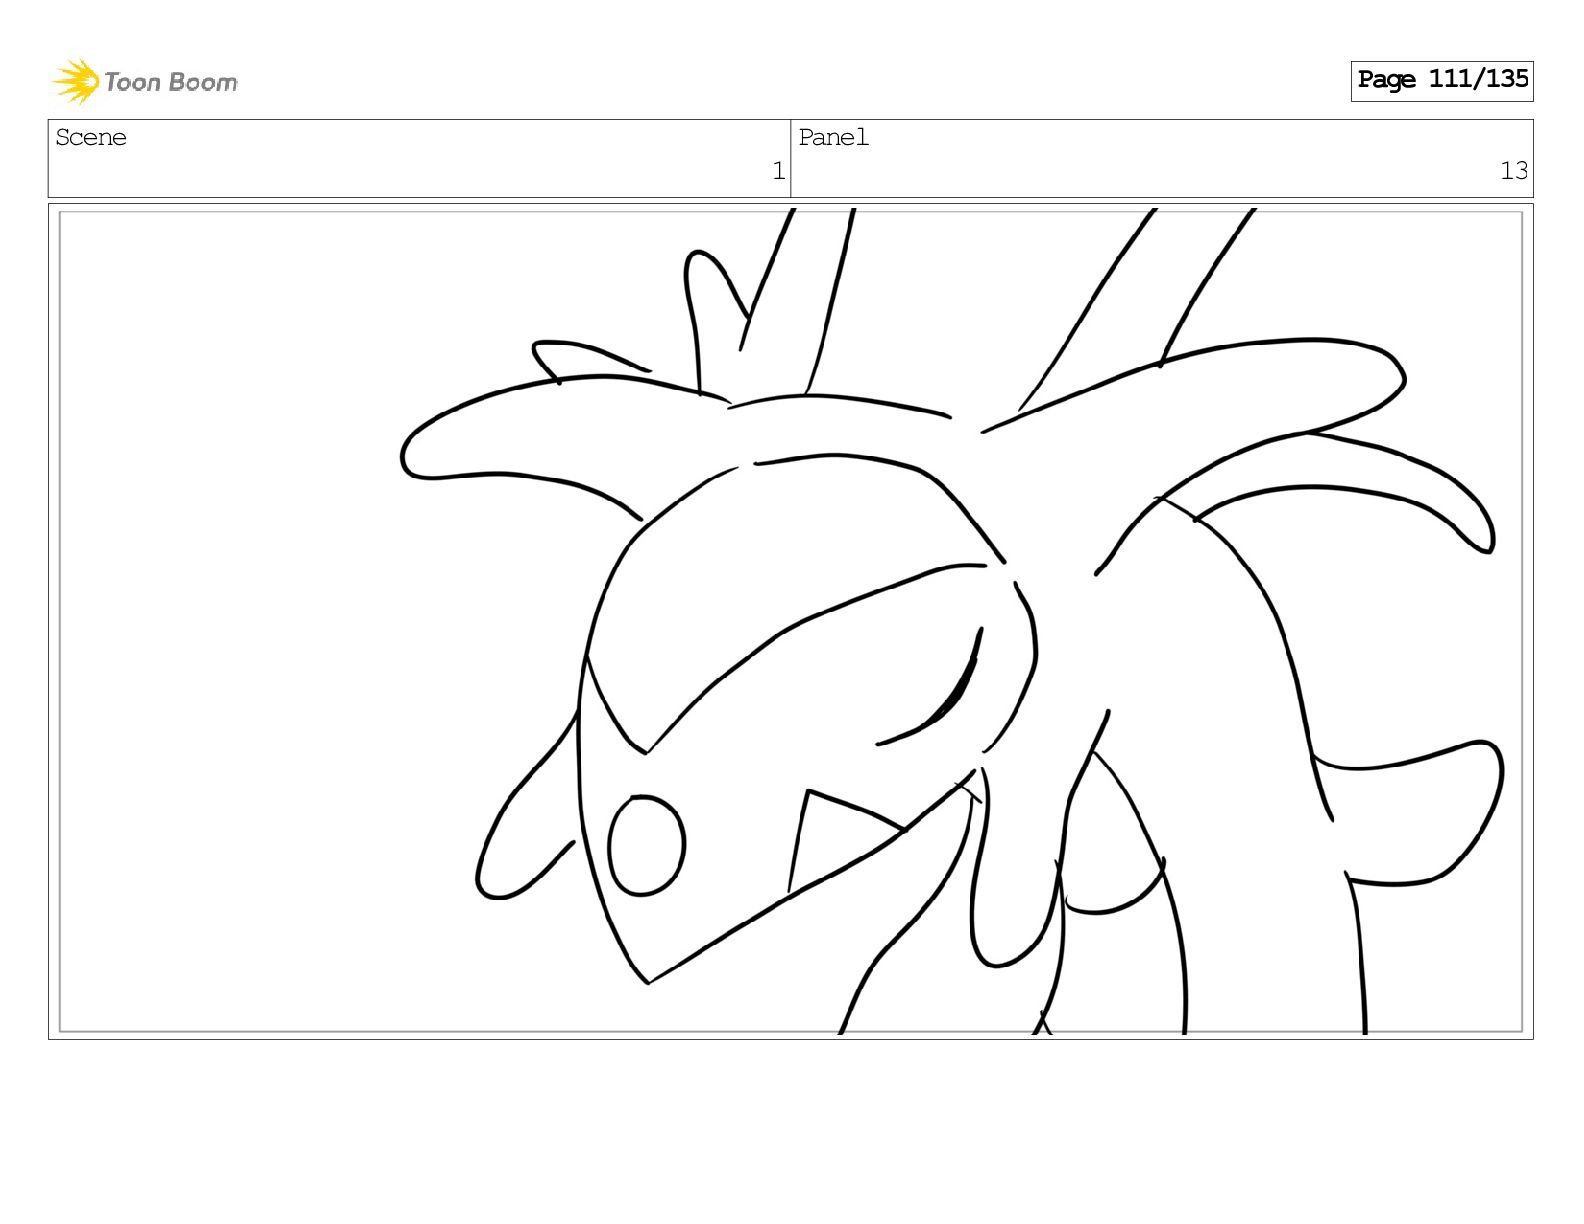Click the Toon Boom logo
This screenshot has width=1584, height=1224.
coord(145,81)
